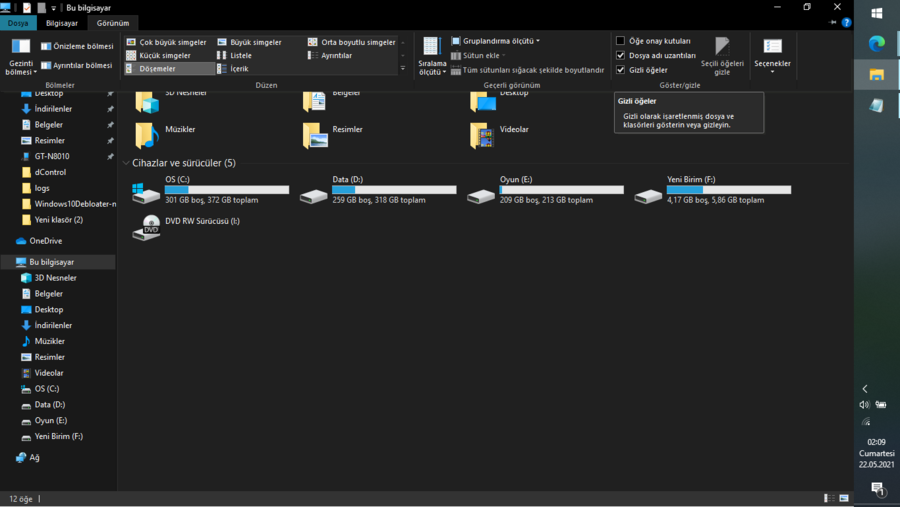
Task: Collapse the ribbon with the pin icon
Action: 832,22
